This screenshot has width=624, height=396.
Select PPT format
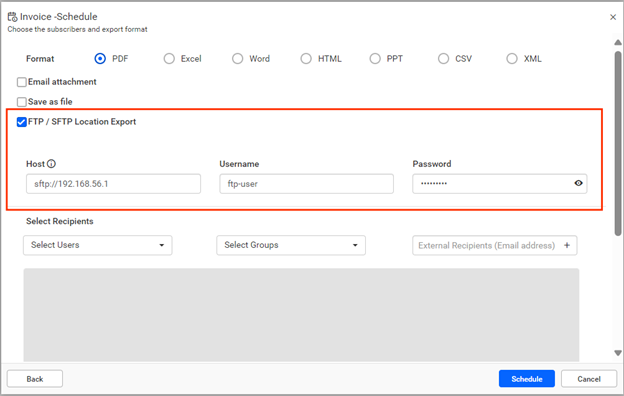pyautogui.click(x=375, y=59)
